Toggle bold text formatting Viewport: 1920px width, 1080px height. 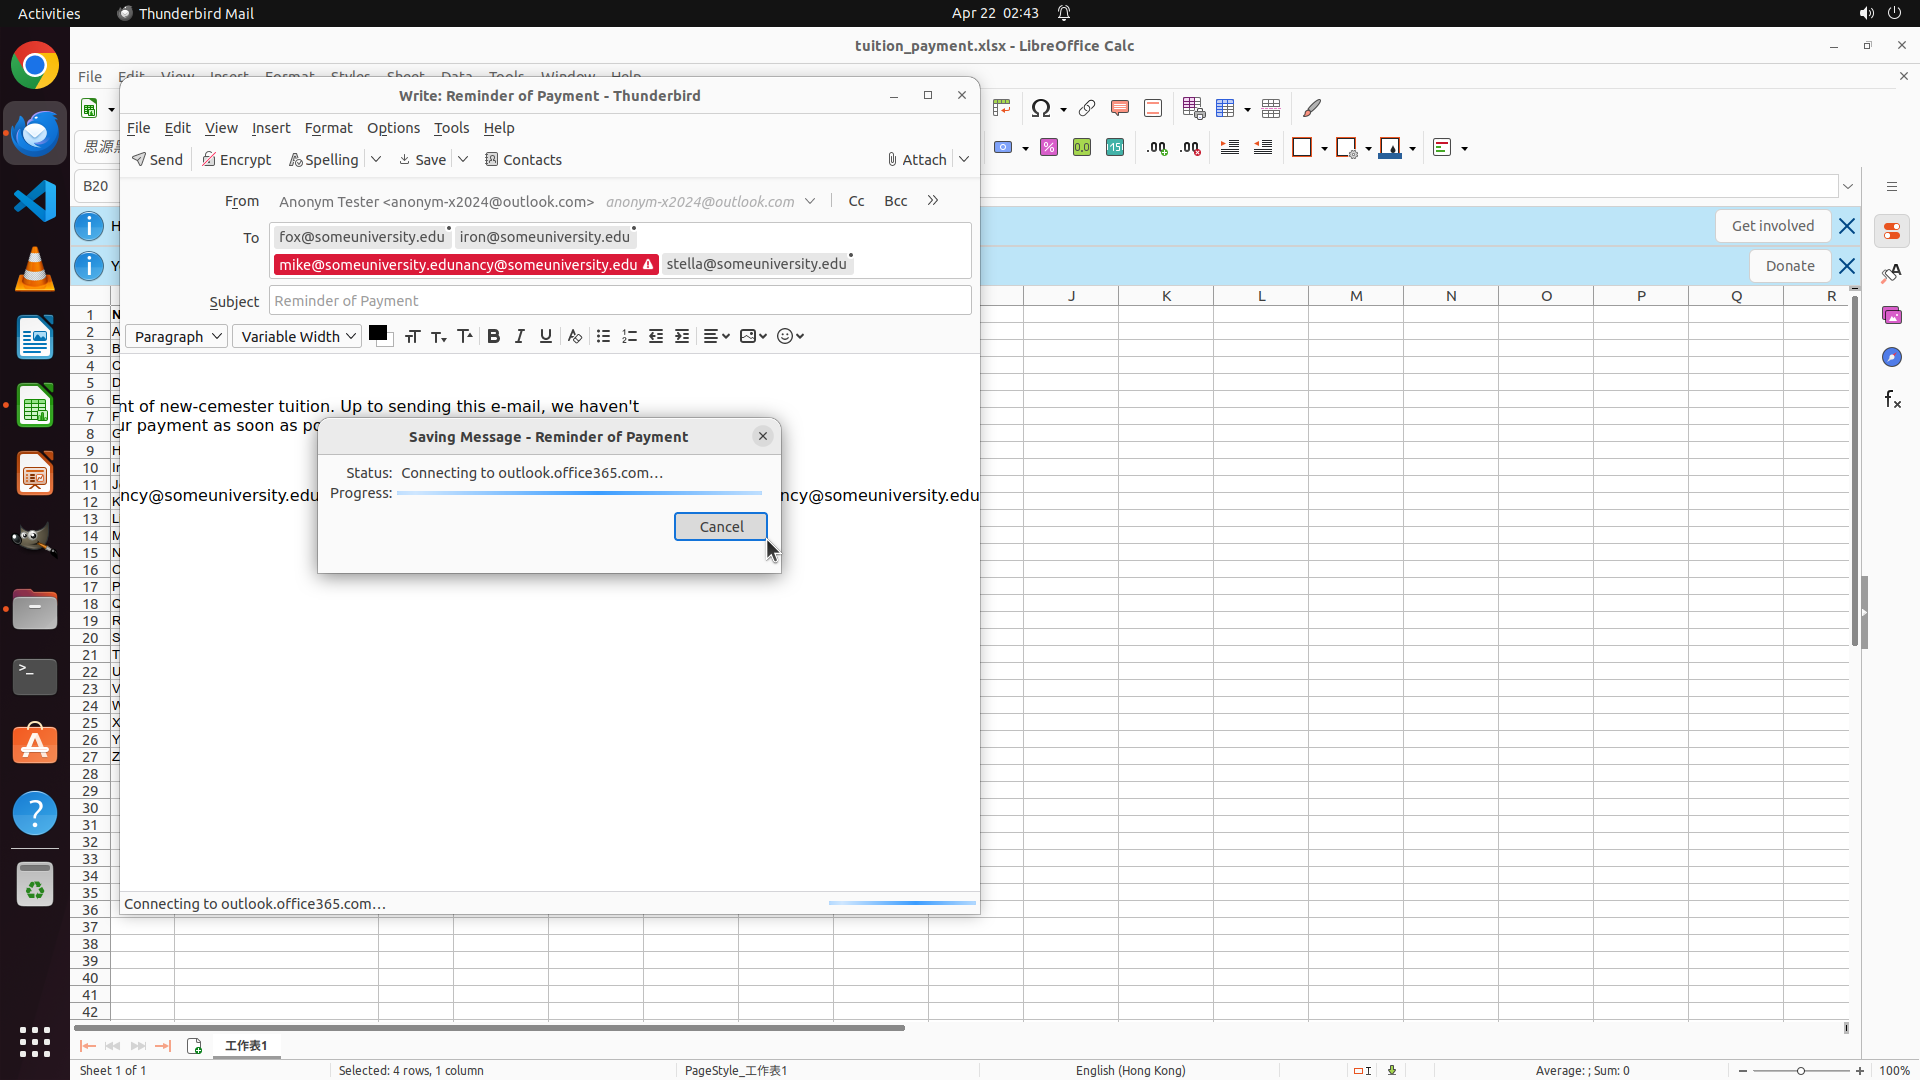pos(493,337)
